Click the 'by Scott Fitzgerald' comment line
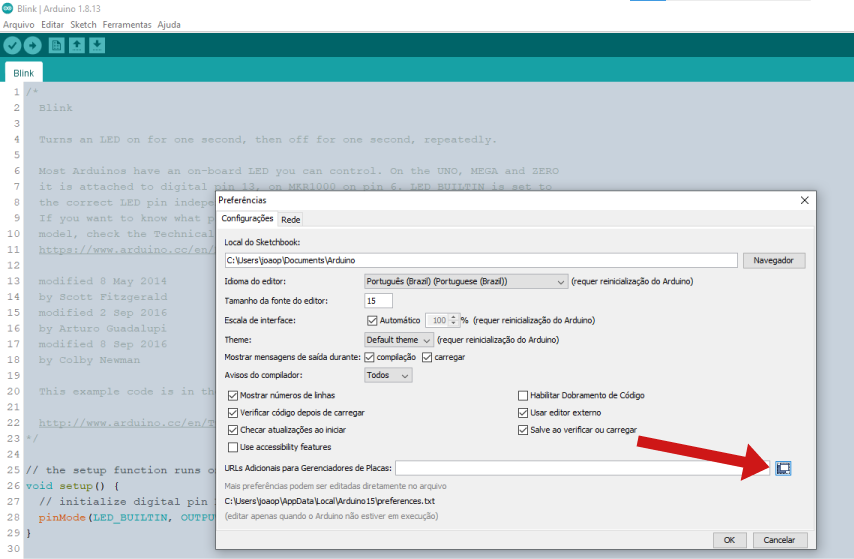Image resolution: width=854 pixels, height=559 pixels. click(x=103, y=297)
